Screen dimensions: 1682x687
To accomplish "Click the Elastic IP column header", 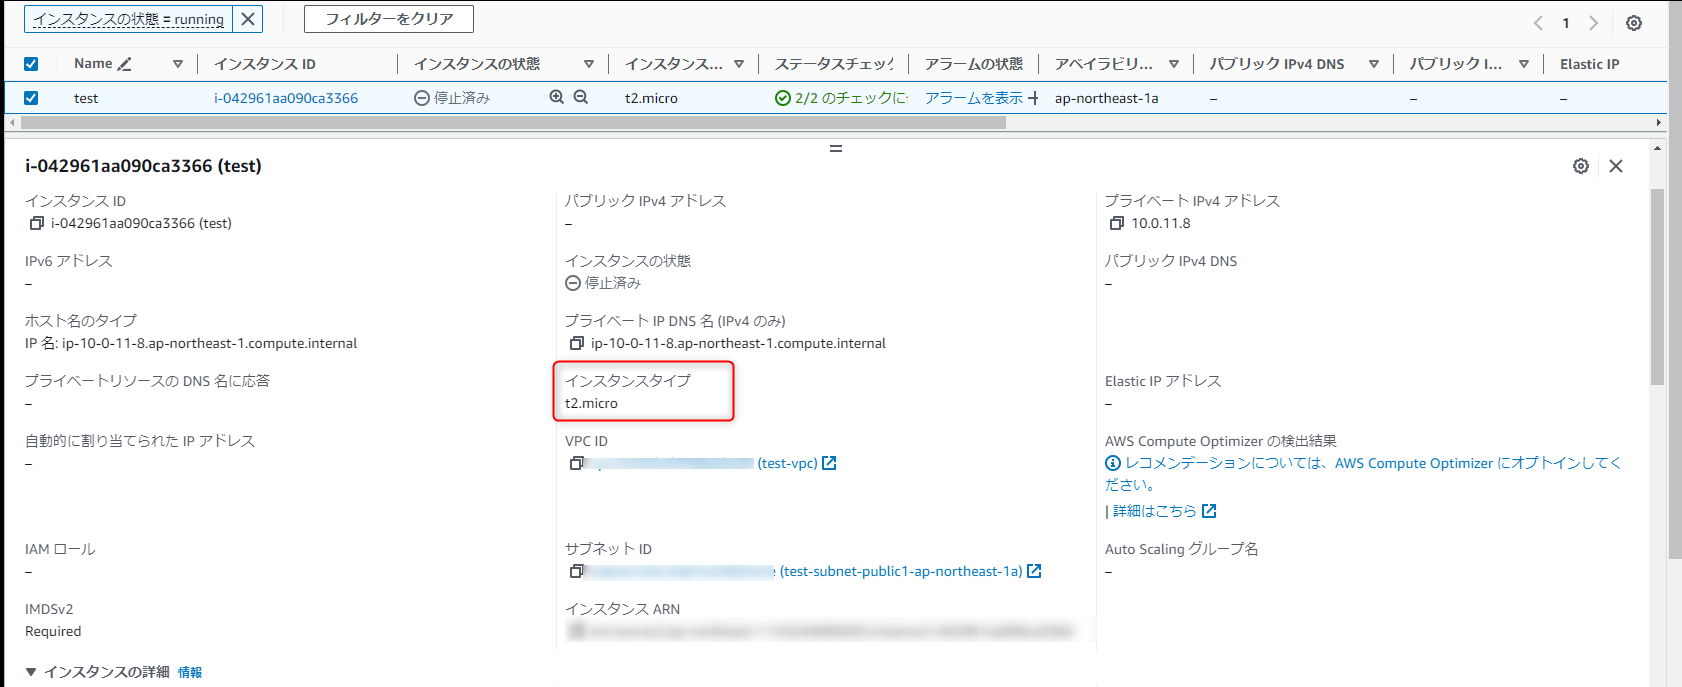I will point(1589,64).
